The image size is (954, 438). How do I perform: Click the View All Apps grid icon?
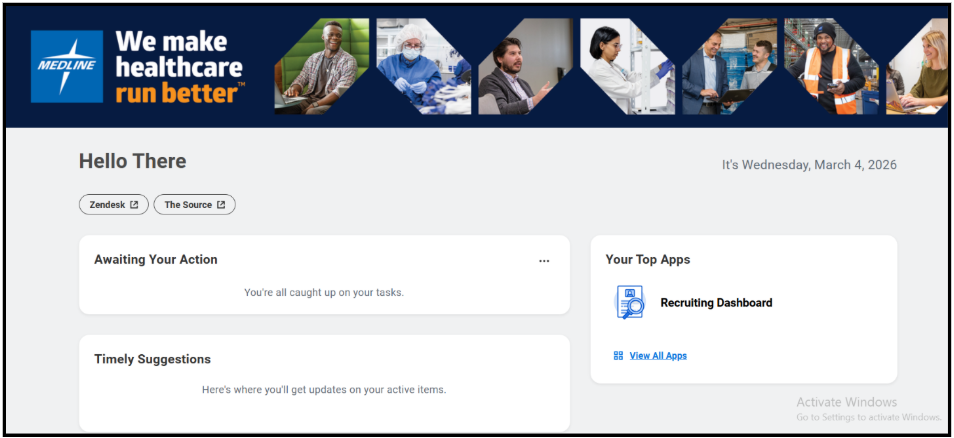click(x=618, y=356)
